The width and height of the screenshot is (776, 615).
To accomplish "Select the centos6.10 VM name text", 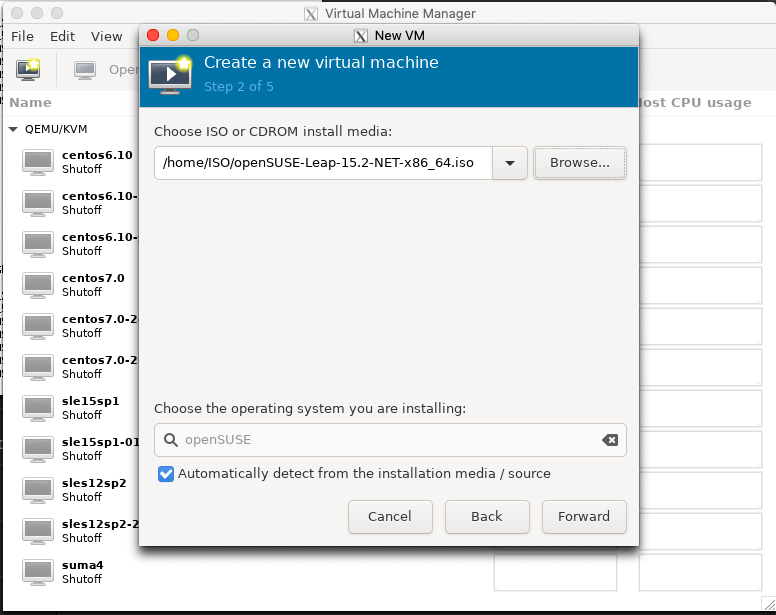I will pos(97,155).
